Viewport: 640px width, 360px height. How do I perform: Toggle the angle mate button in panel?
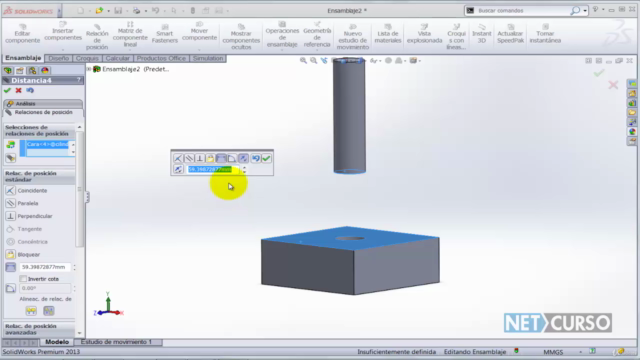[11, 288]
